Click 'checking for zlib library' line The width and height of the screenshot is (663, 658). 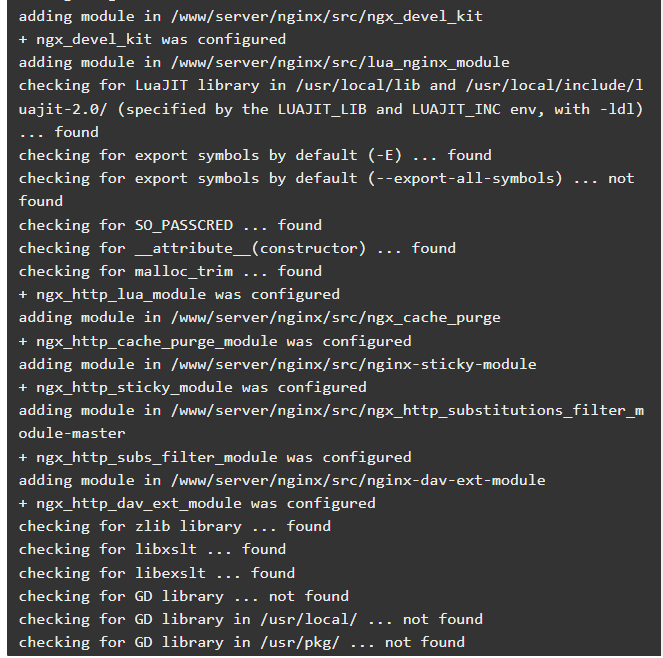coord(175,526)
